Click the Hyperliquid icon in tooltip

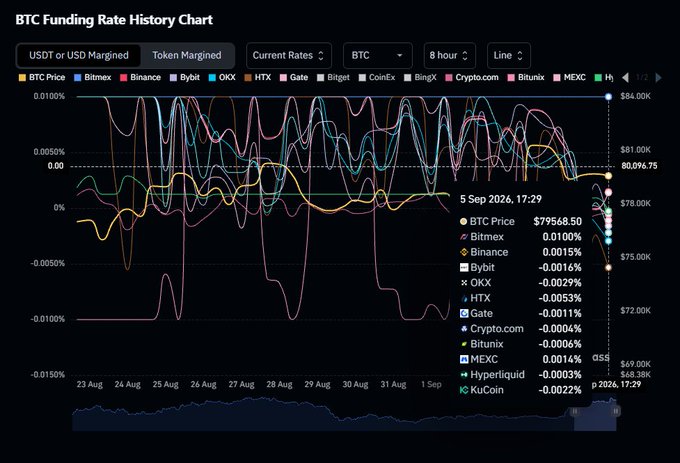464,375
